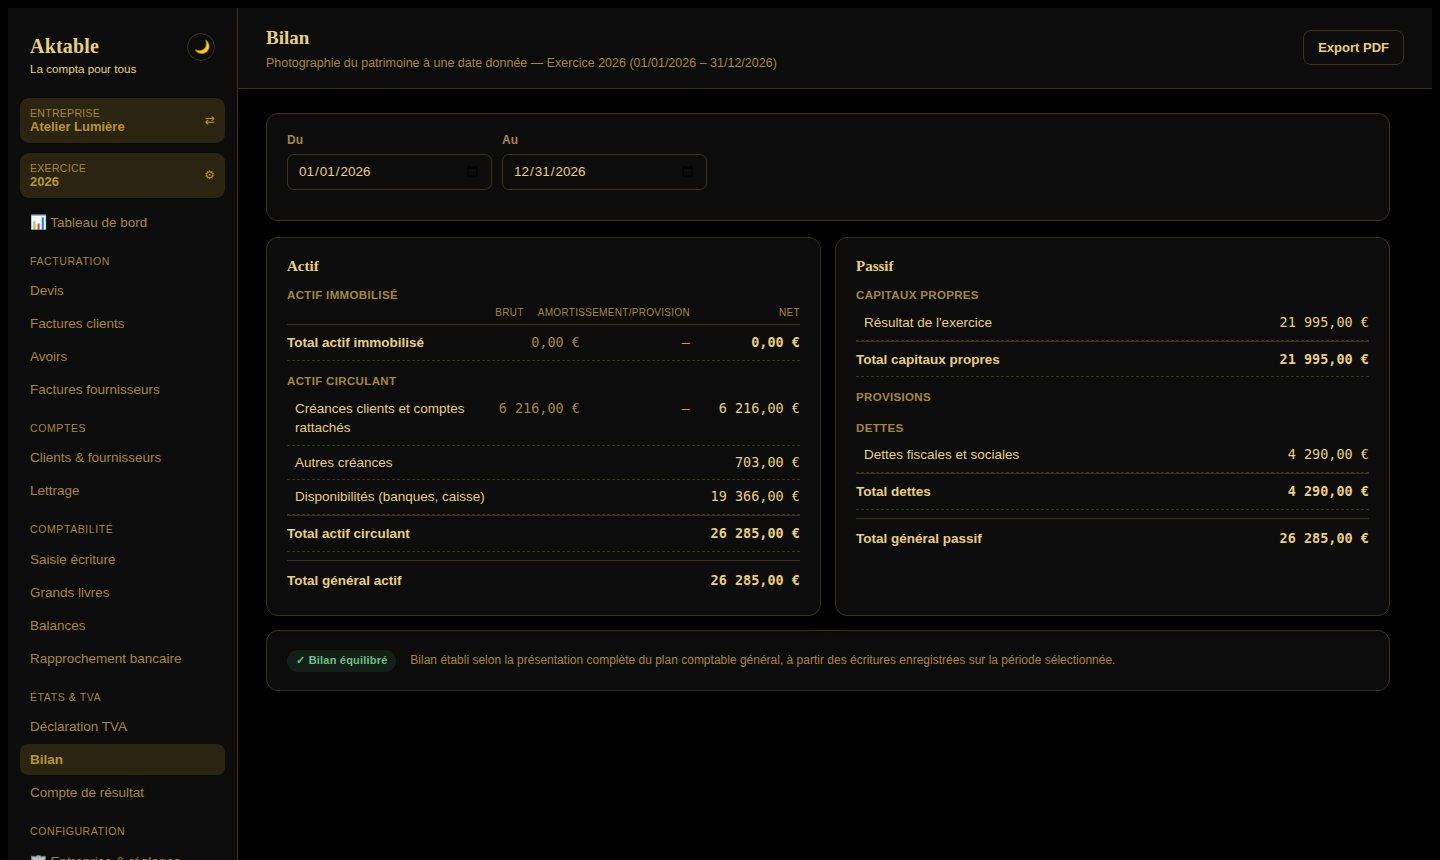
Task: Click the Export PDF button
Action: tap(1353, 47)
